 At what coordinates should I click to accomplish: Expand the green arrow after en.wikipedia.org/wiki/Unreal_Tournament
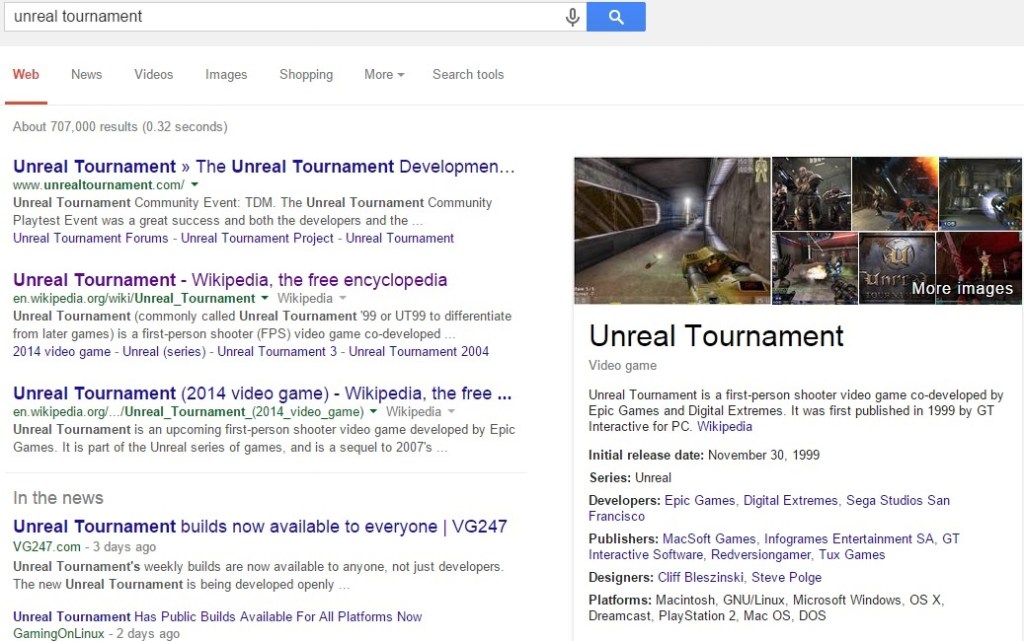pyautogui.click(x=265, y=298)
